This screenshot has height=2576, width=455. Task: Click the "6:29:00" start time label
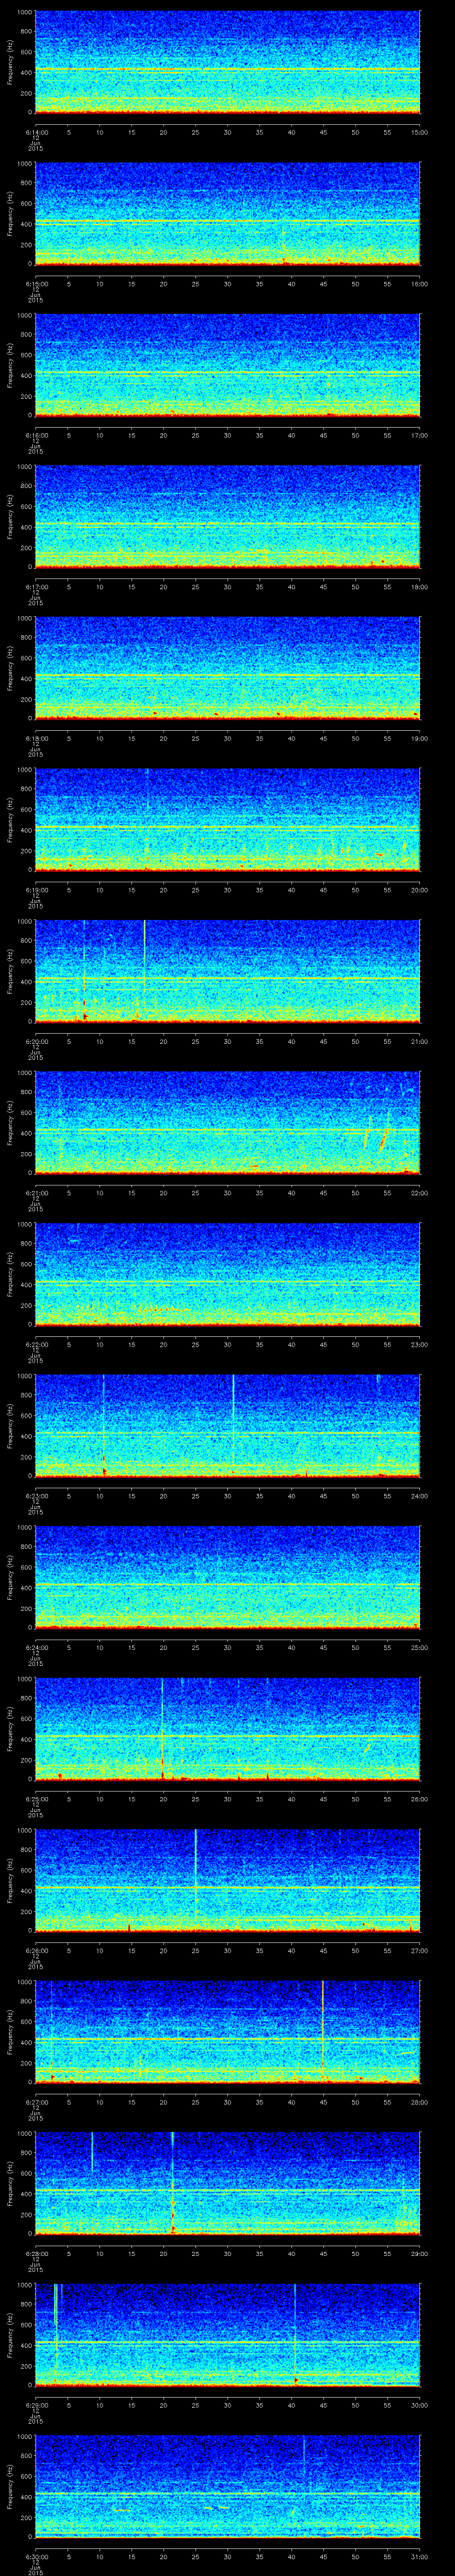click(36, 2405)
